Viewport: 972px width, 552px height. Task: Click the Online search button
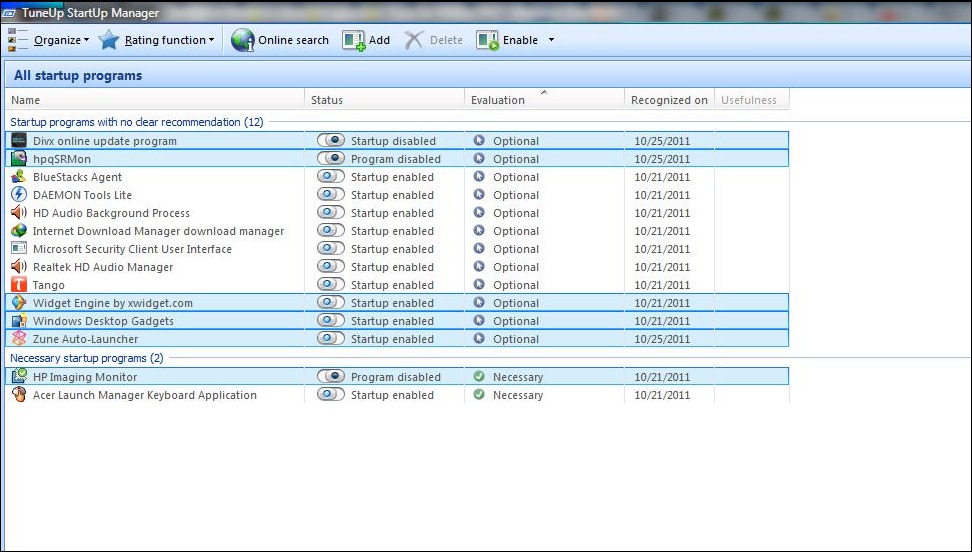[x=280, y=40]
